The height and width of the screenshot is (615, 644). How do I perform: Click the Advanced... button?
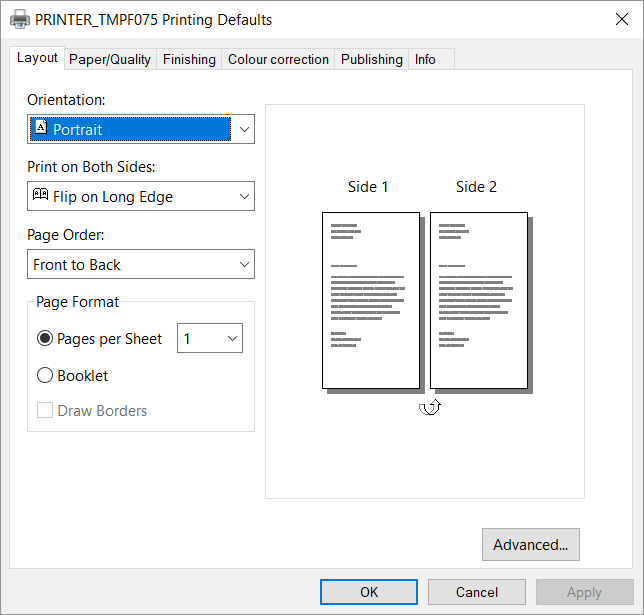(x=530, y=545)
